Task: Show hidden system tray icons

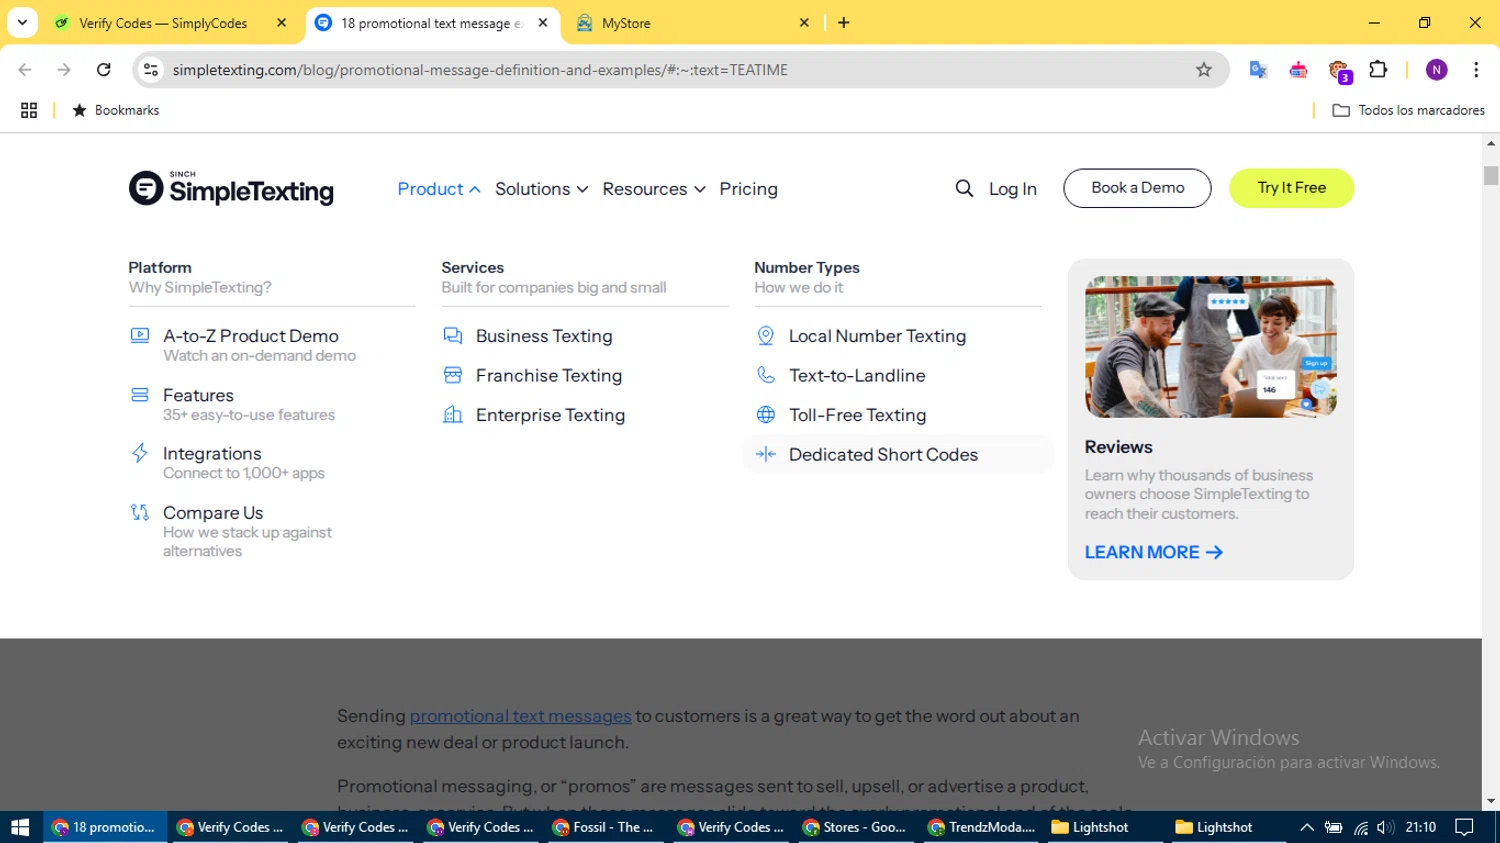Action: pyautogui.click(x=1307, y=827)
